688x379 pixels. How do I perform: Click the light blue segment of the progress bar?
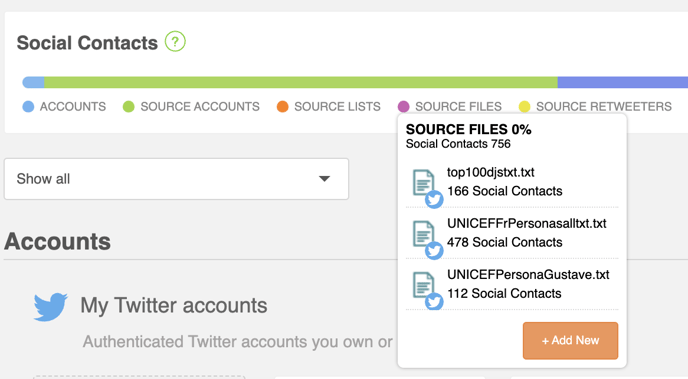(33, 82)
